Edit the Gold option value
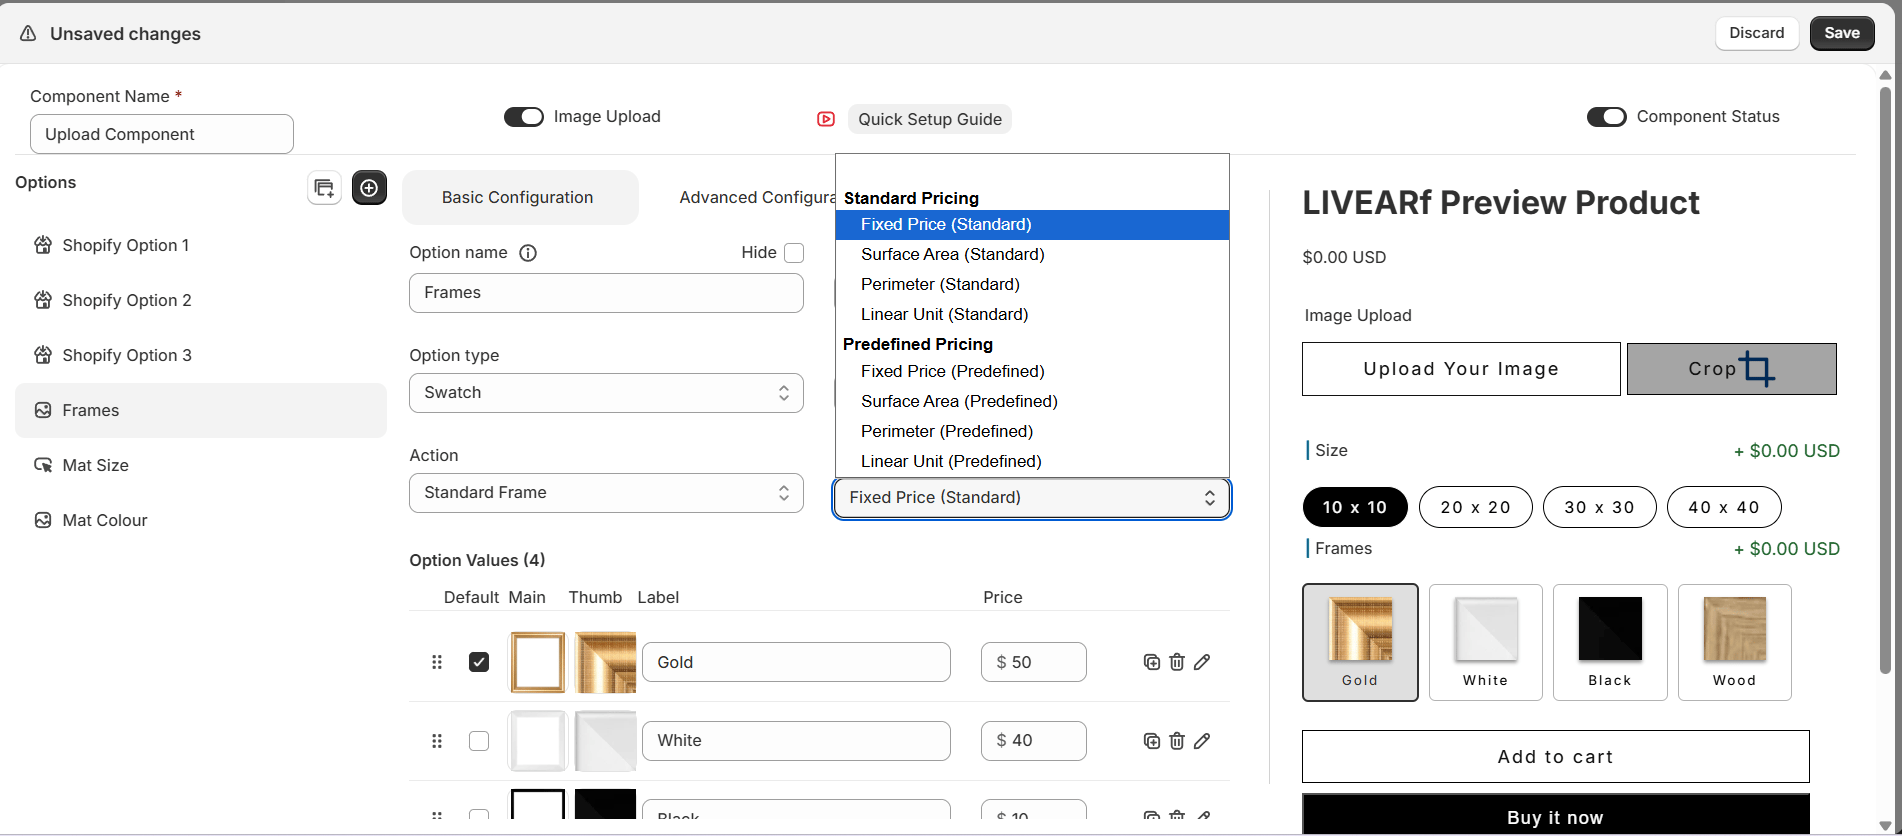1902x836 pixels. coord(1202,662)
